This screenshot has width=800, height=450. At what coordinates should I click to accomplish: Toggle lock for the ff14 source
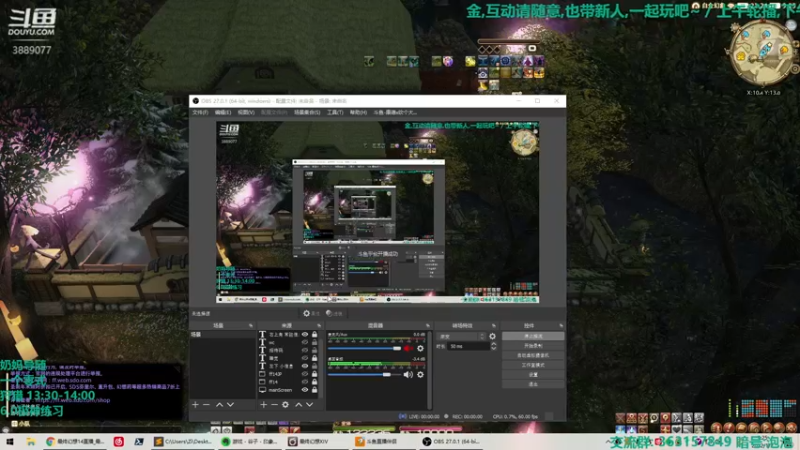coord(314,382)
